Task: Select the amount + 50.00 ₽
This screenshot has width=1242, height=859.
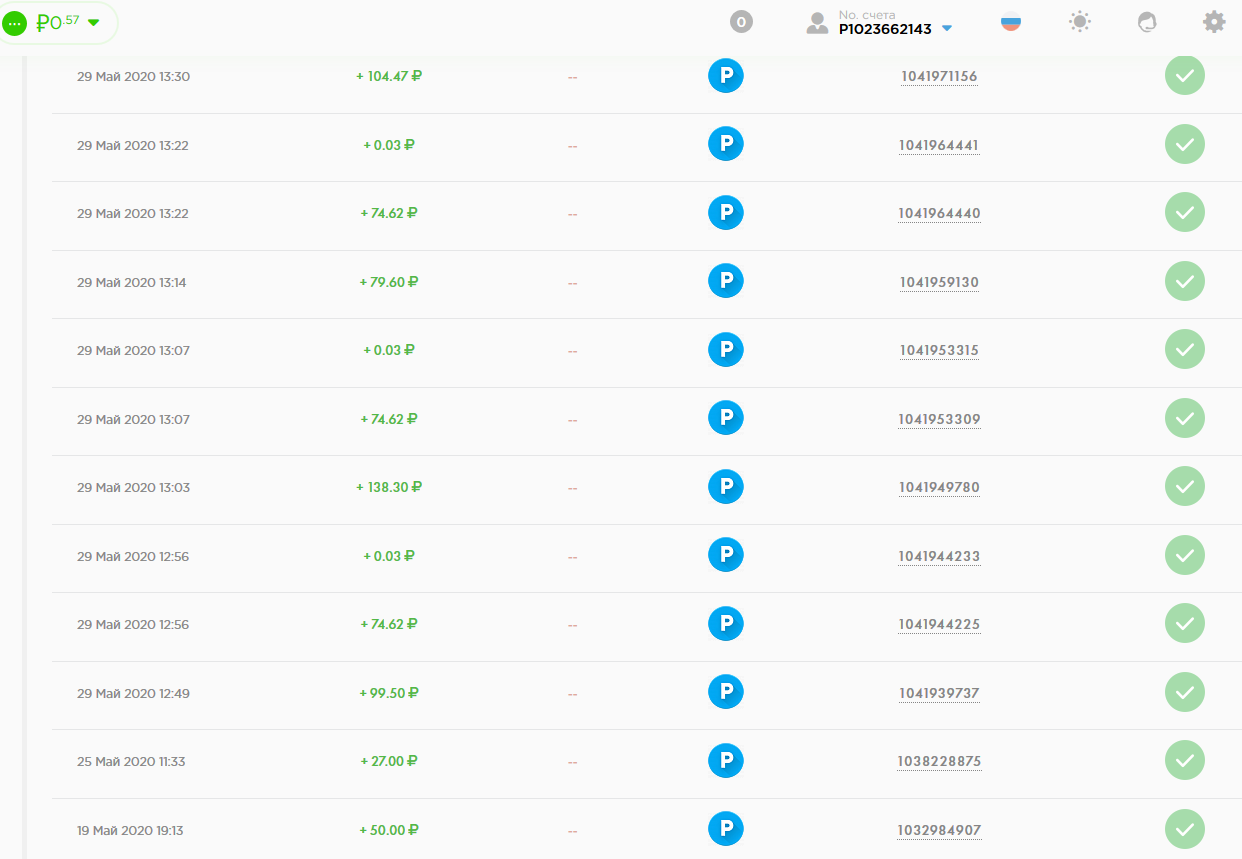Action: click(389, 830)
